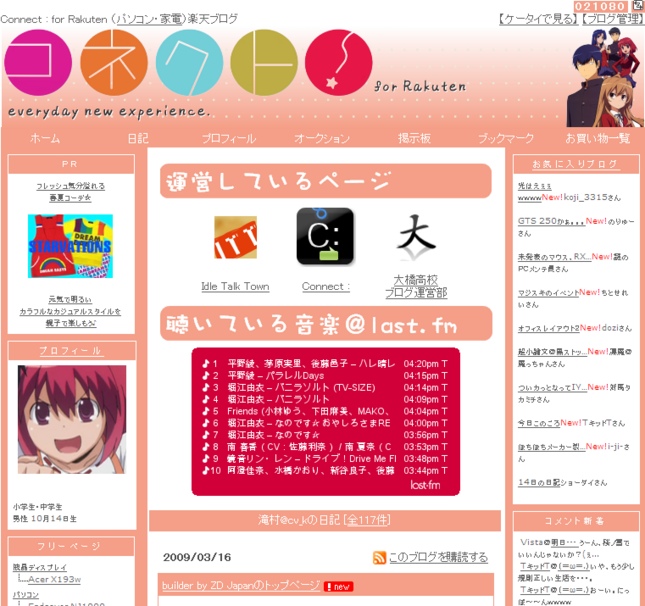Click the プロフィール sidebar heading link
This screenshot has height=606, width=645.
[x=70, y=351]
